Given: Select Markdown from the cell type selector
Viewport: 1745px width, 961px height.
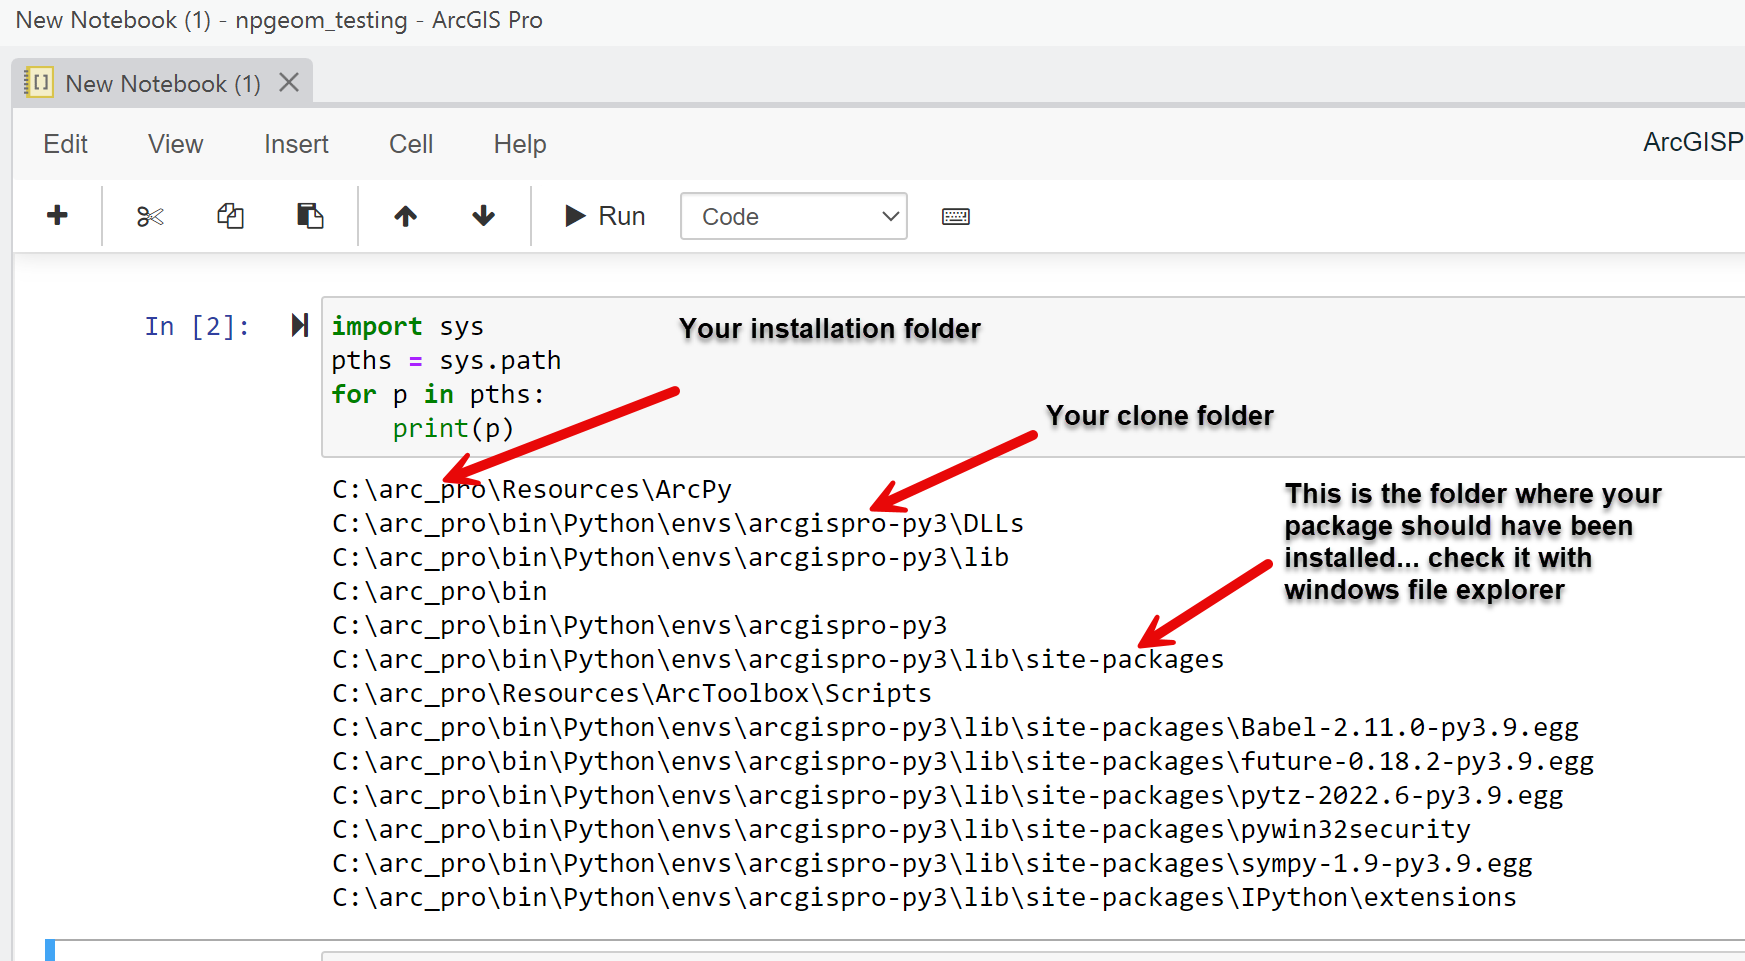Looking at the screenshot, I should pyautogui.click(x=793, y=216).
